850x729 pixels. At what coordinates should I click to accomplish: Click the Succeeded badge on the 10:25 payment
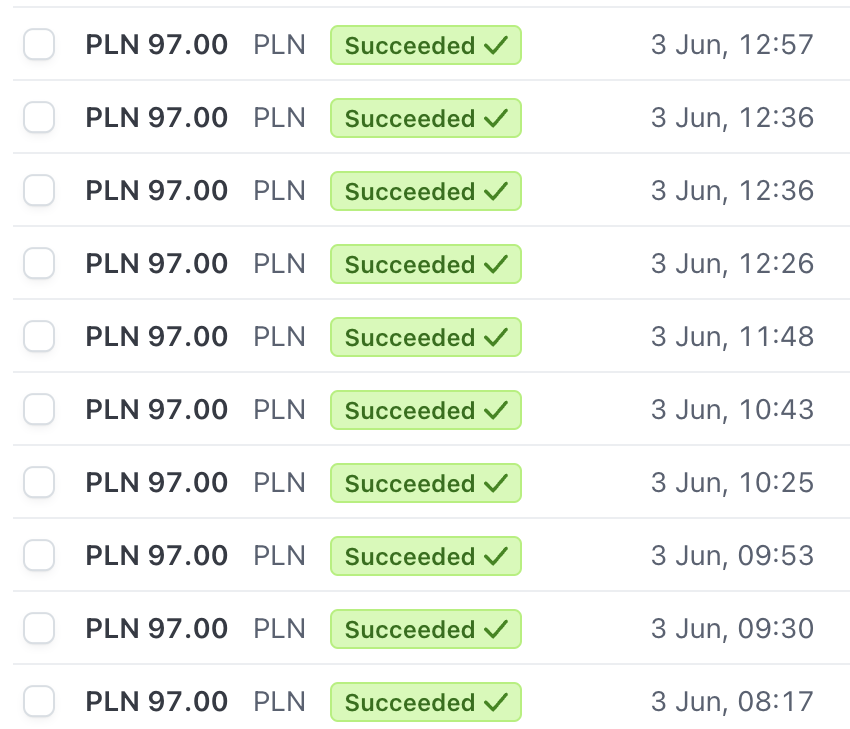point(425,483)
